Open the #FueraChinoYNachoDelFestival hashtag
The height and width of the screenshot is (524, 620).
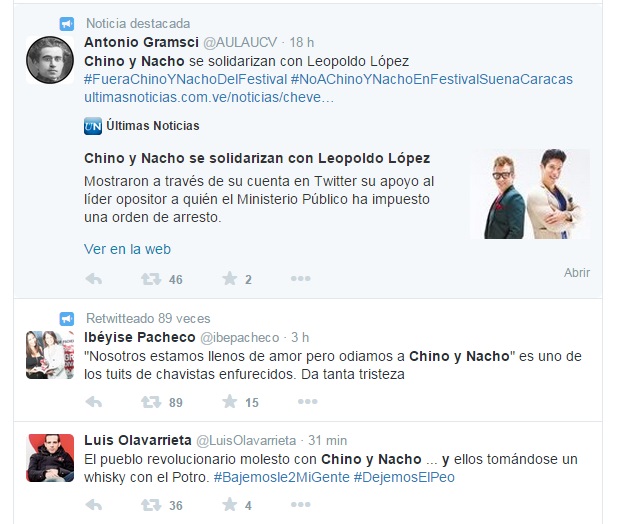185,79
